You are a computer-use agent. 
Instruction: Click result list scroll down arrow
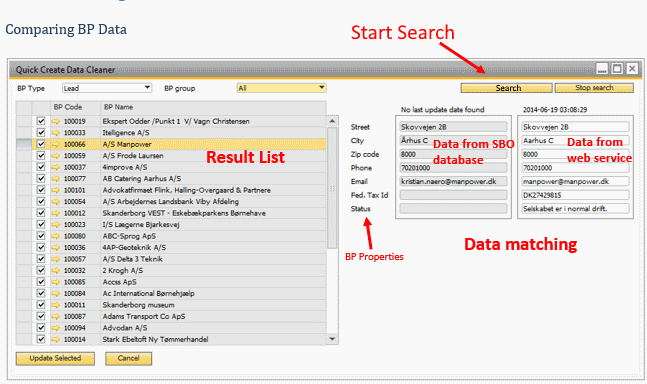click(x=332, y=339)
